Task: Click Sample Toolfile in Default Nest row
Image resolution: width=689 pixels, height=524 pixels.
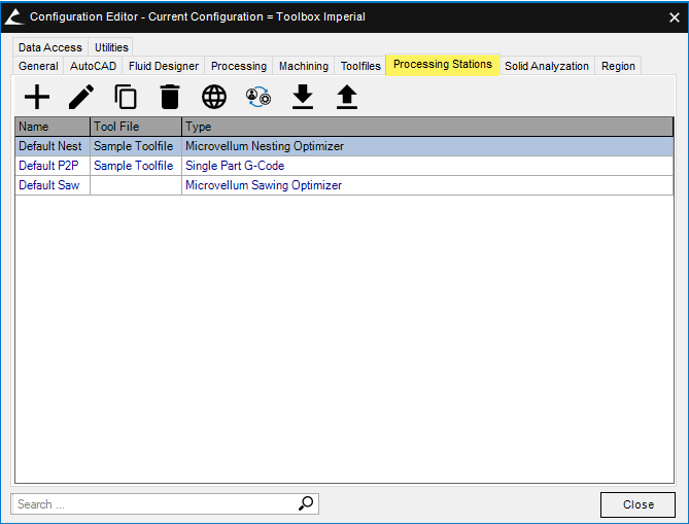Action: (x=136, y=146)
